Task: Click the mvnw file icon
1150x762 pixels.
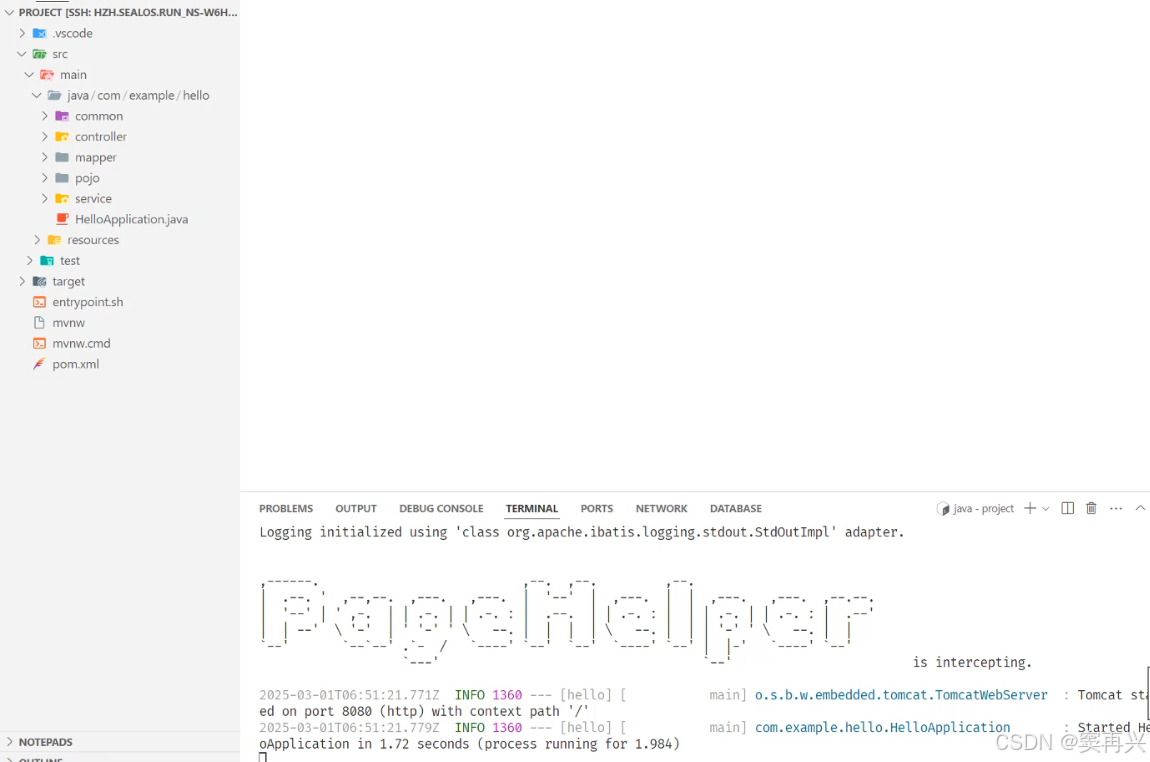Action: click(40, 322)
